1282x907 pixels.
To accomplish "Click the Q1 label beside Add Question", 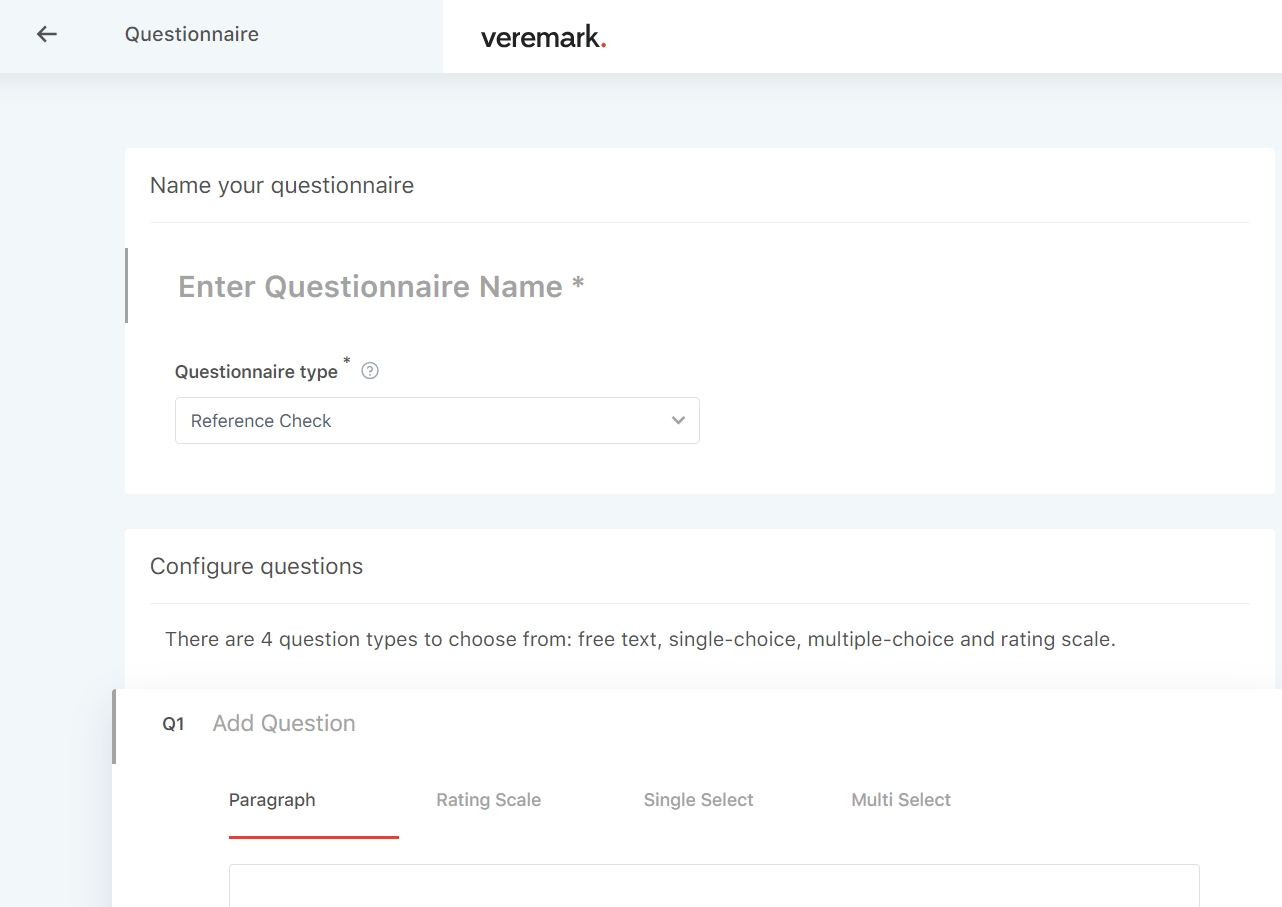I will pyautogui.click(x=173, y=723).
